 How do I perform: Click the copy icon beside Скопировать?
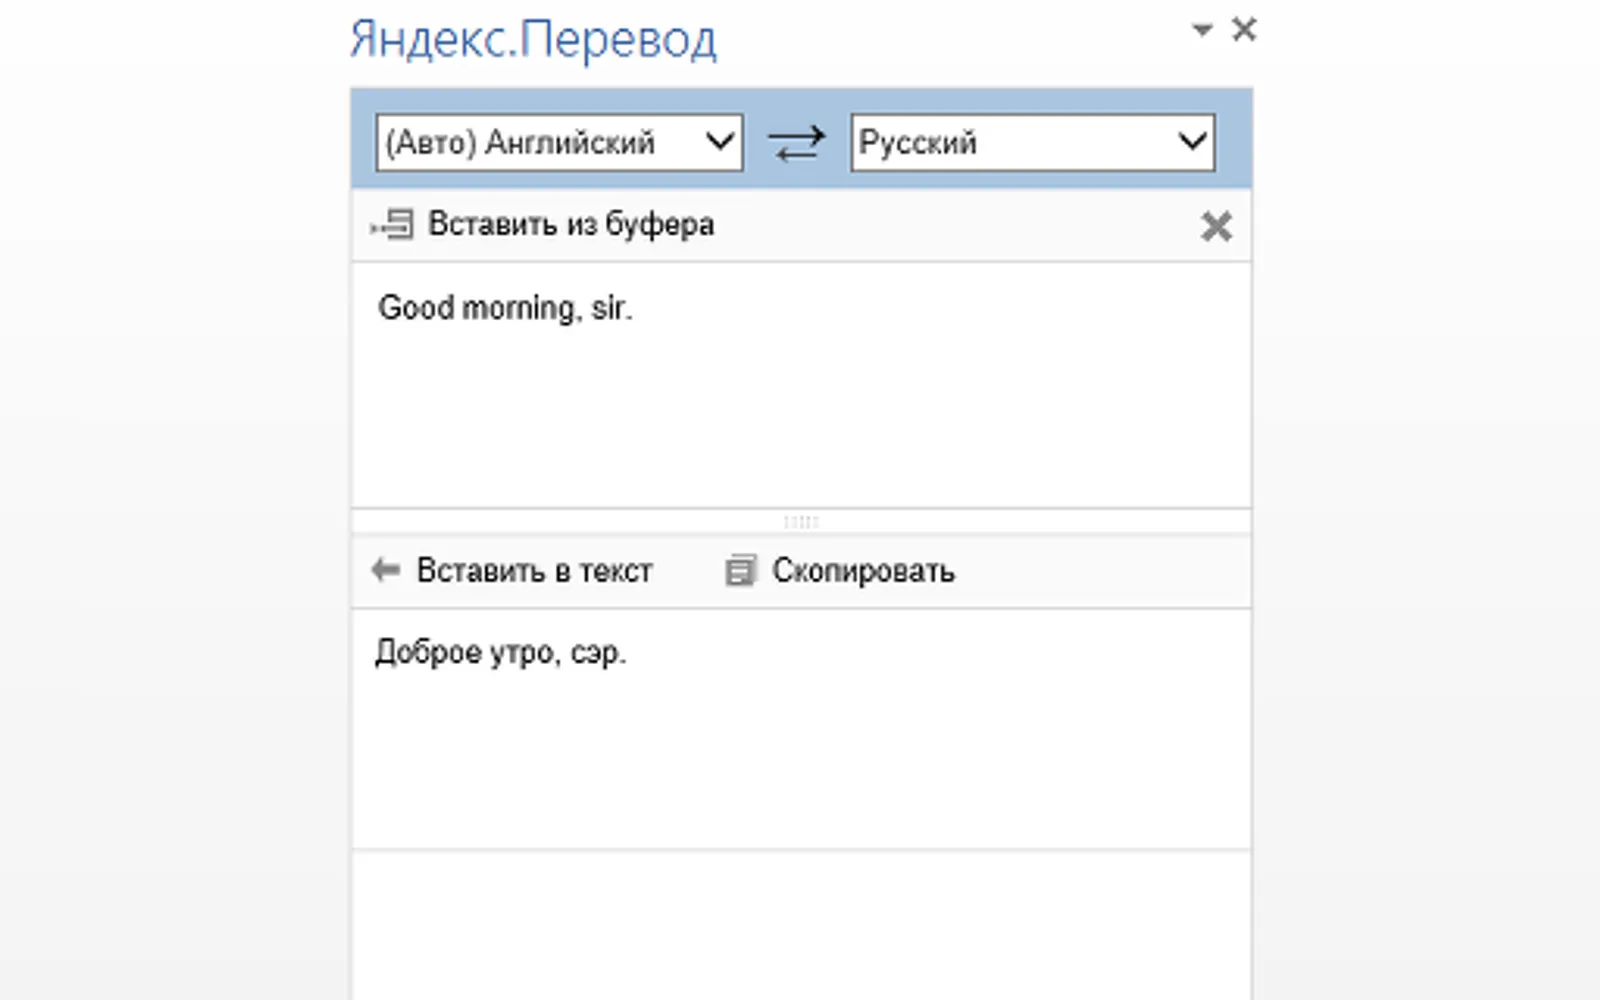tap(740, 570)
